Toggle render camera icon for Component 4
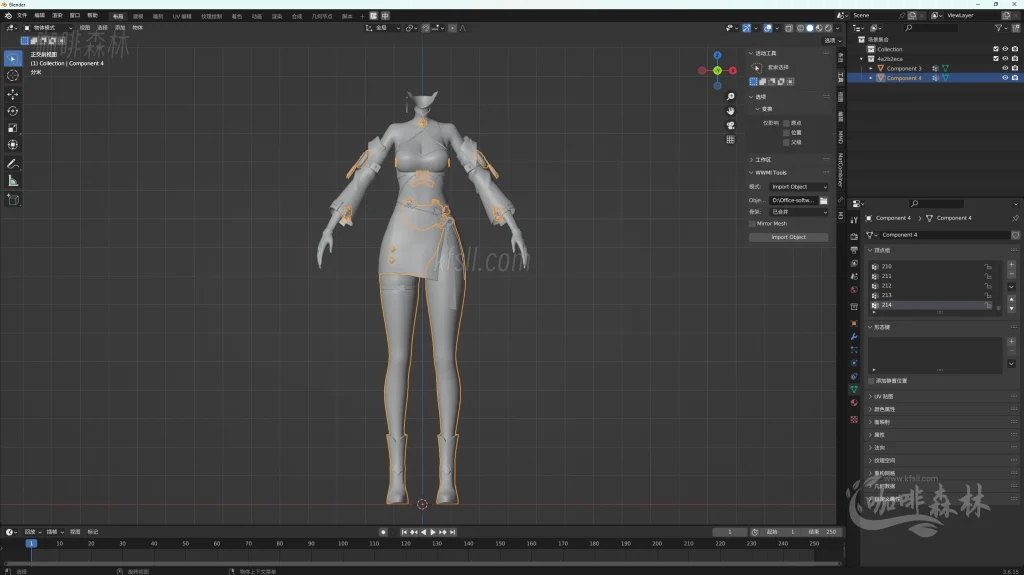This screenshot has height=575, width=1024. (x=1015, y=78)
